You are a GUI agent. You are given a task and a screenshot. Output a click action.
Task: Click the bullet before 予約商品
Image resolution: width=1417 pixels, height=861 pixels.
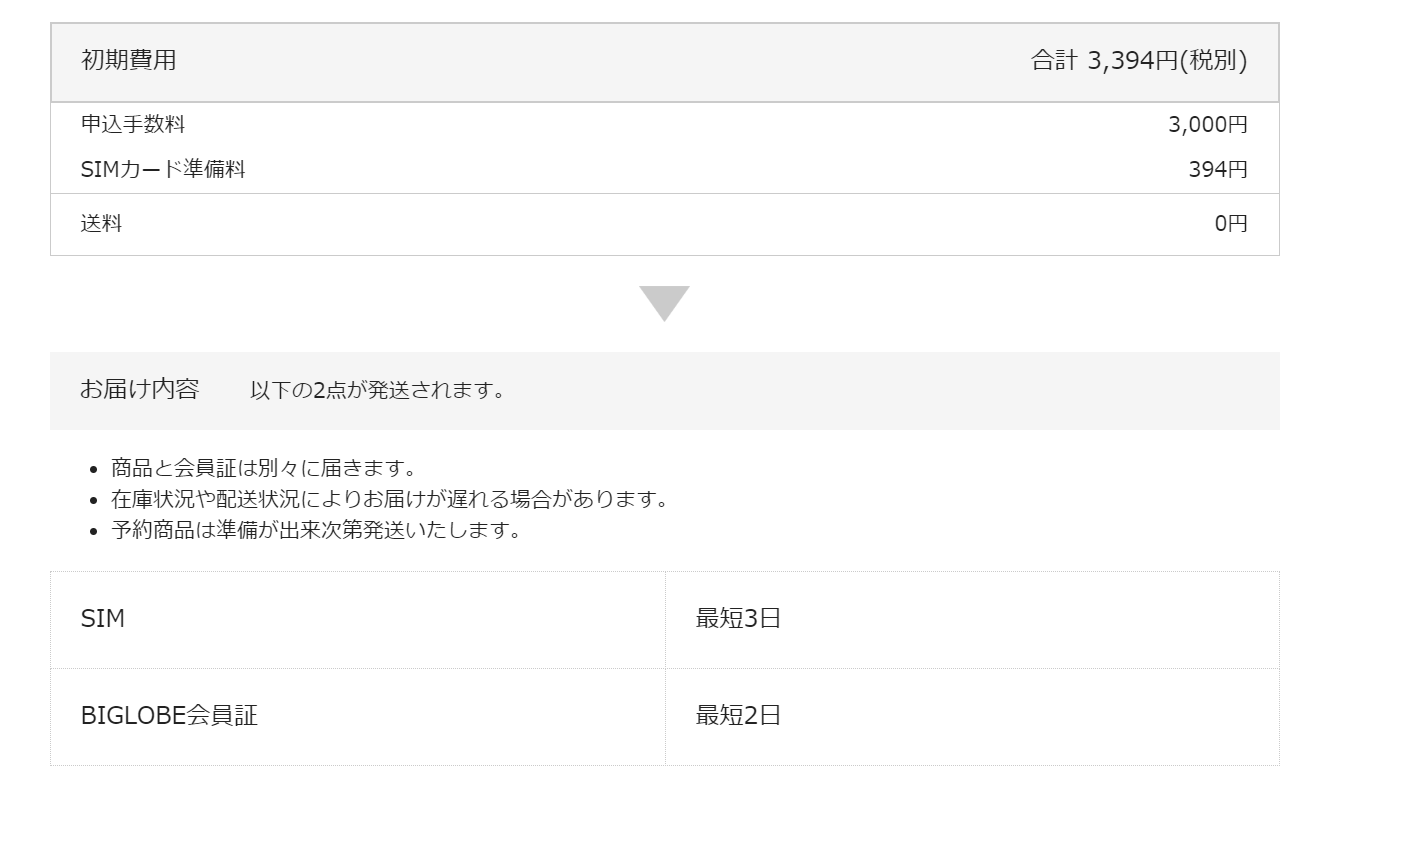tap(93, 531)
